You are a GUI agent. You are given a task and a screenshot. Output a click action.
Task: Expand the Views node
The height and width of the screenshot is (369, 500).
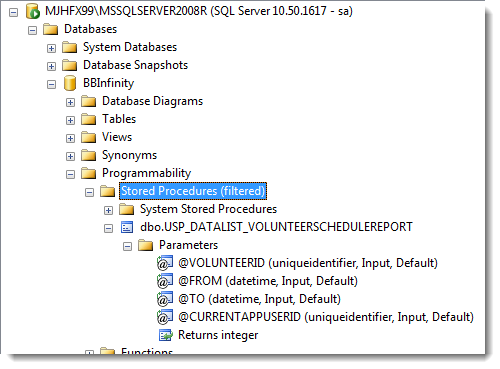click(70, 139)
